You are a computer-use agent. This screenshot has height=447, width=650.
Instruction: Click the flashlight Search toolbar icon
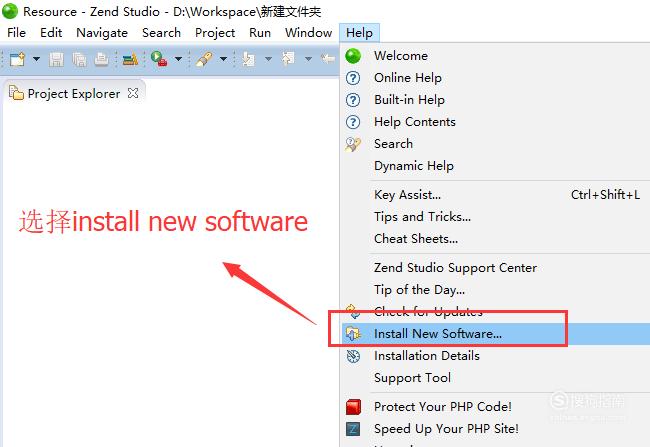tap(204, 59)
